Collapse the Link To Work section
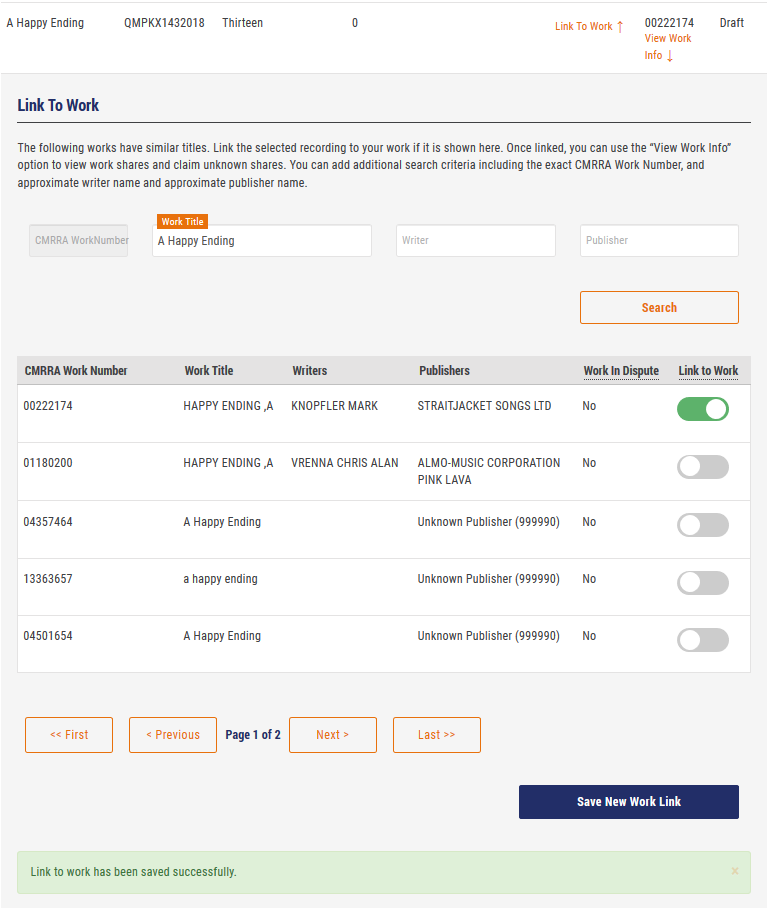Image resolution: width=768 pixels, height=908 pixels. click(x=589, y=26)
